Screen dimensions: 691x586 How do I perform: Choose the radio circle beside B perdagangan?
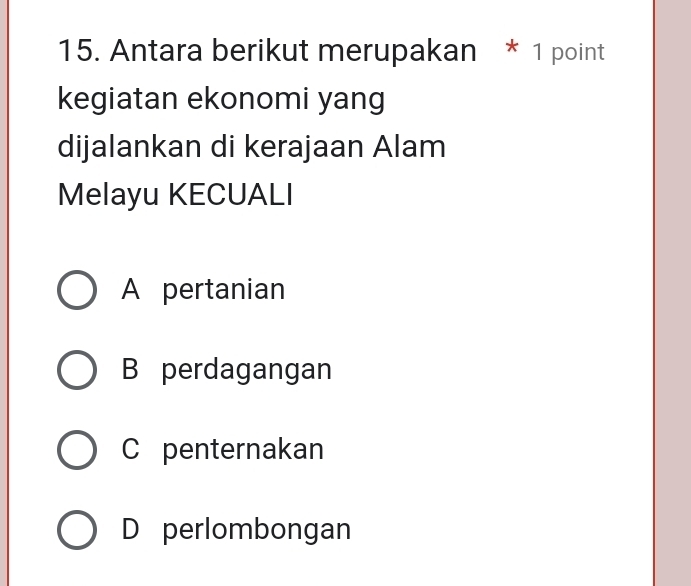pyautogui.click(x=78, y=371)
